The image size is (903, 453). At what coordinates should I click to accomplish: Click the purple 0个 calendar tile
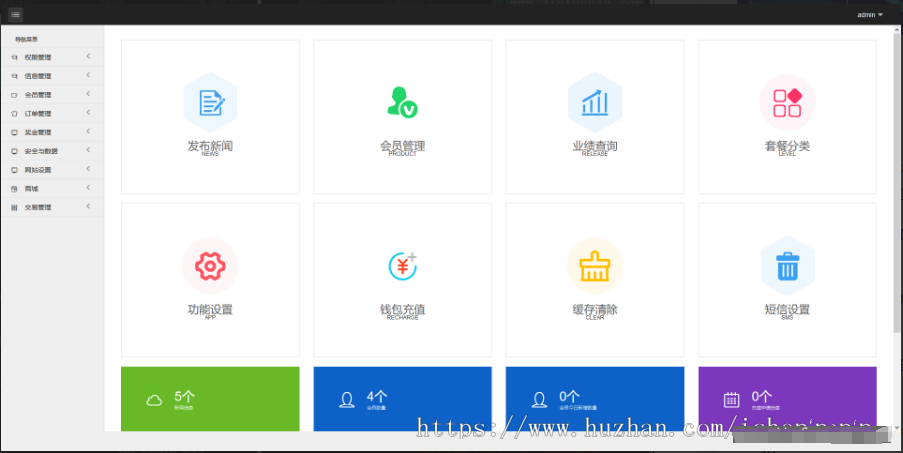[x=787, y=399]
